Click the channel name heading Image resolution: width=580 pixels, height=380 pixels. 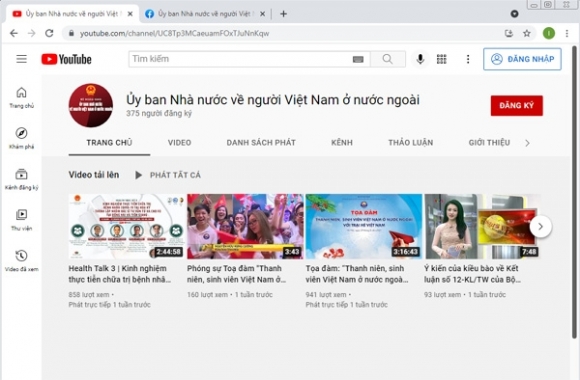(x=273, y=100)
